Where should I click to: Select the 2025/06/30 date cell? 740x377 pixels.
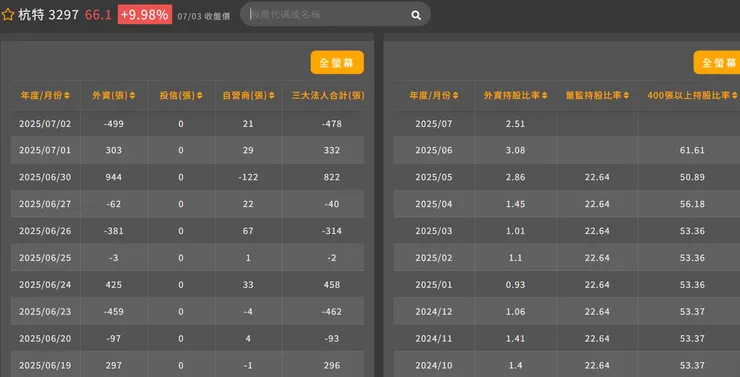coord(45,177)
